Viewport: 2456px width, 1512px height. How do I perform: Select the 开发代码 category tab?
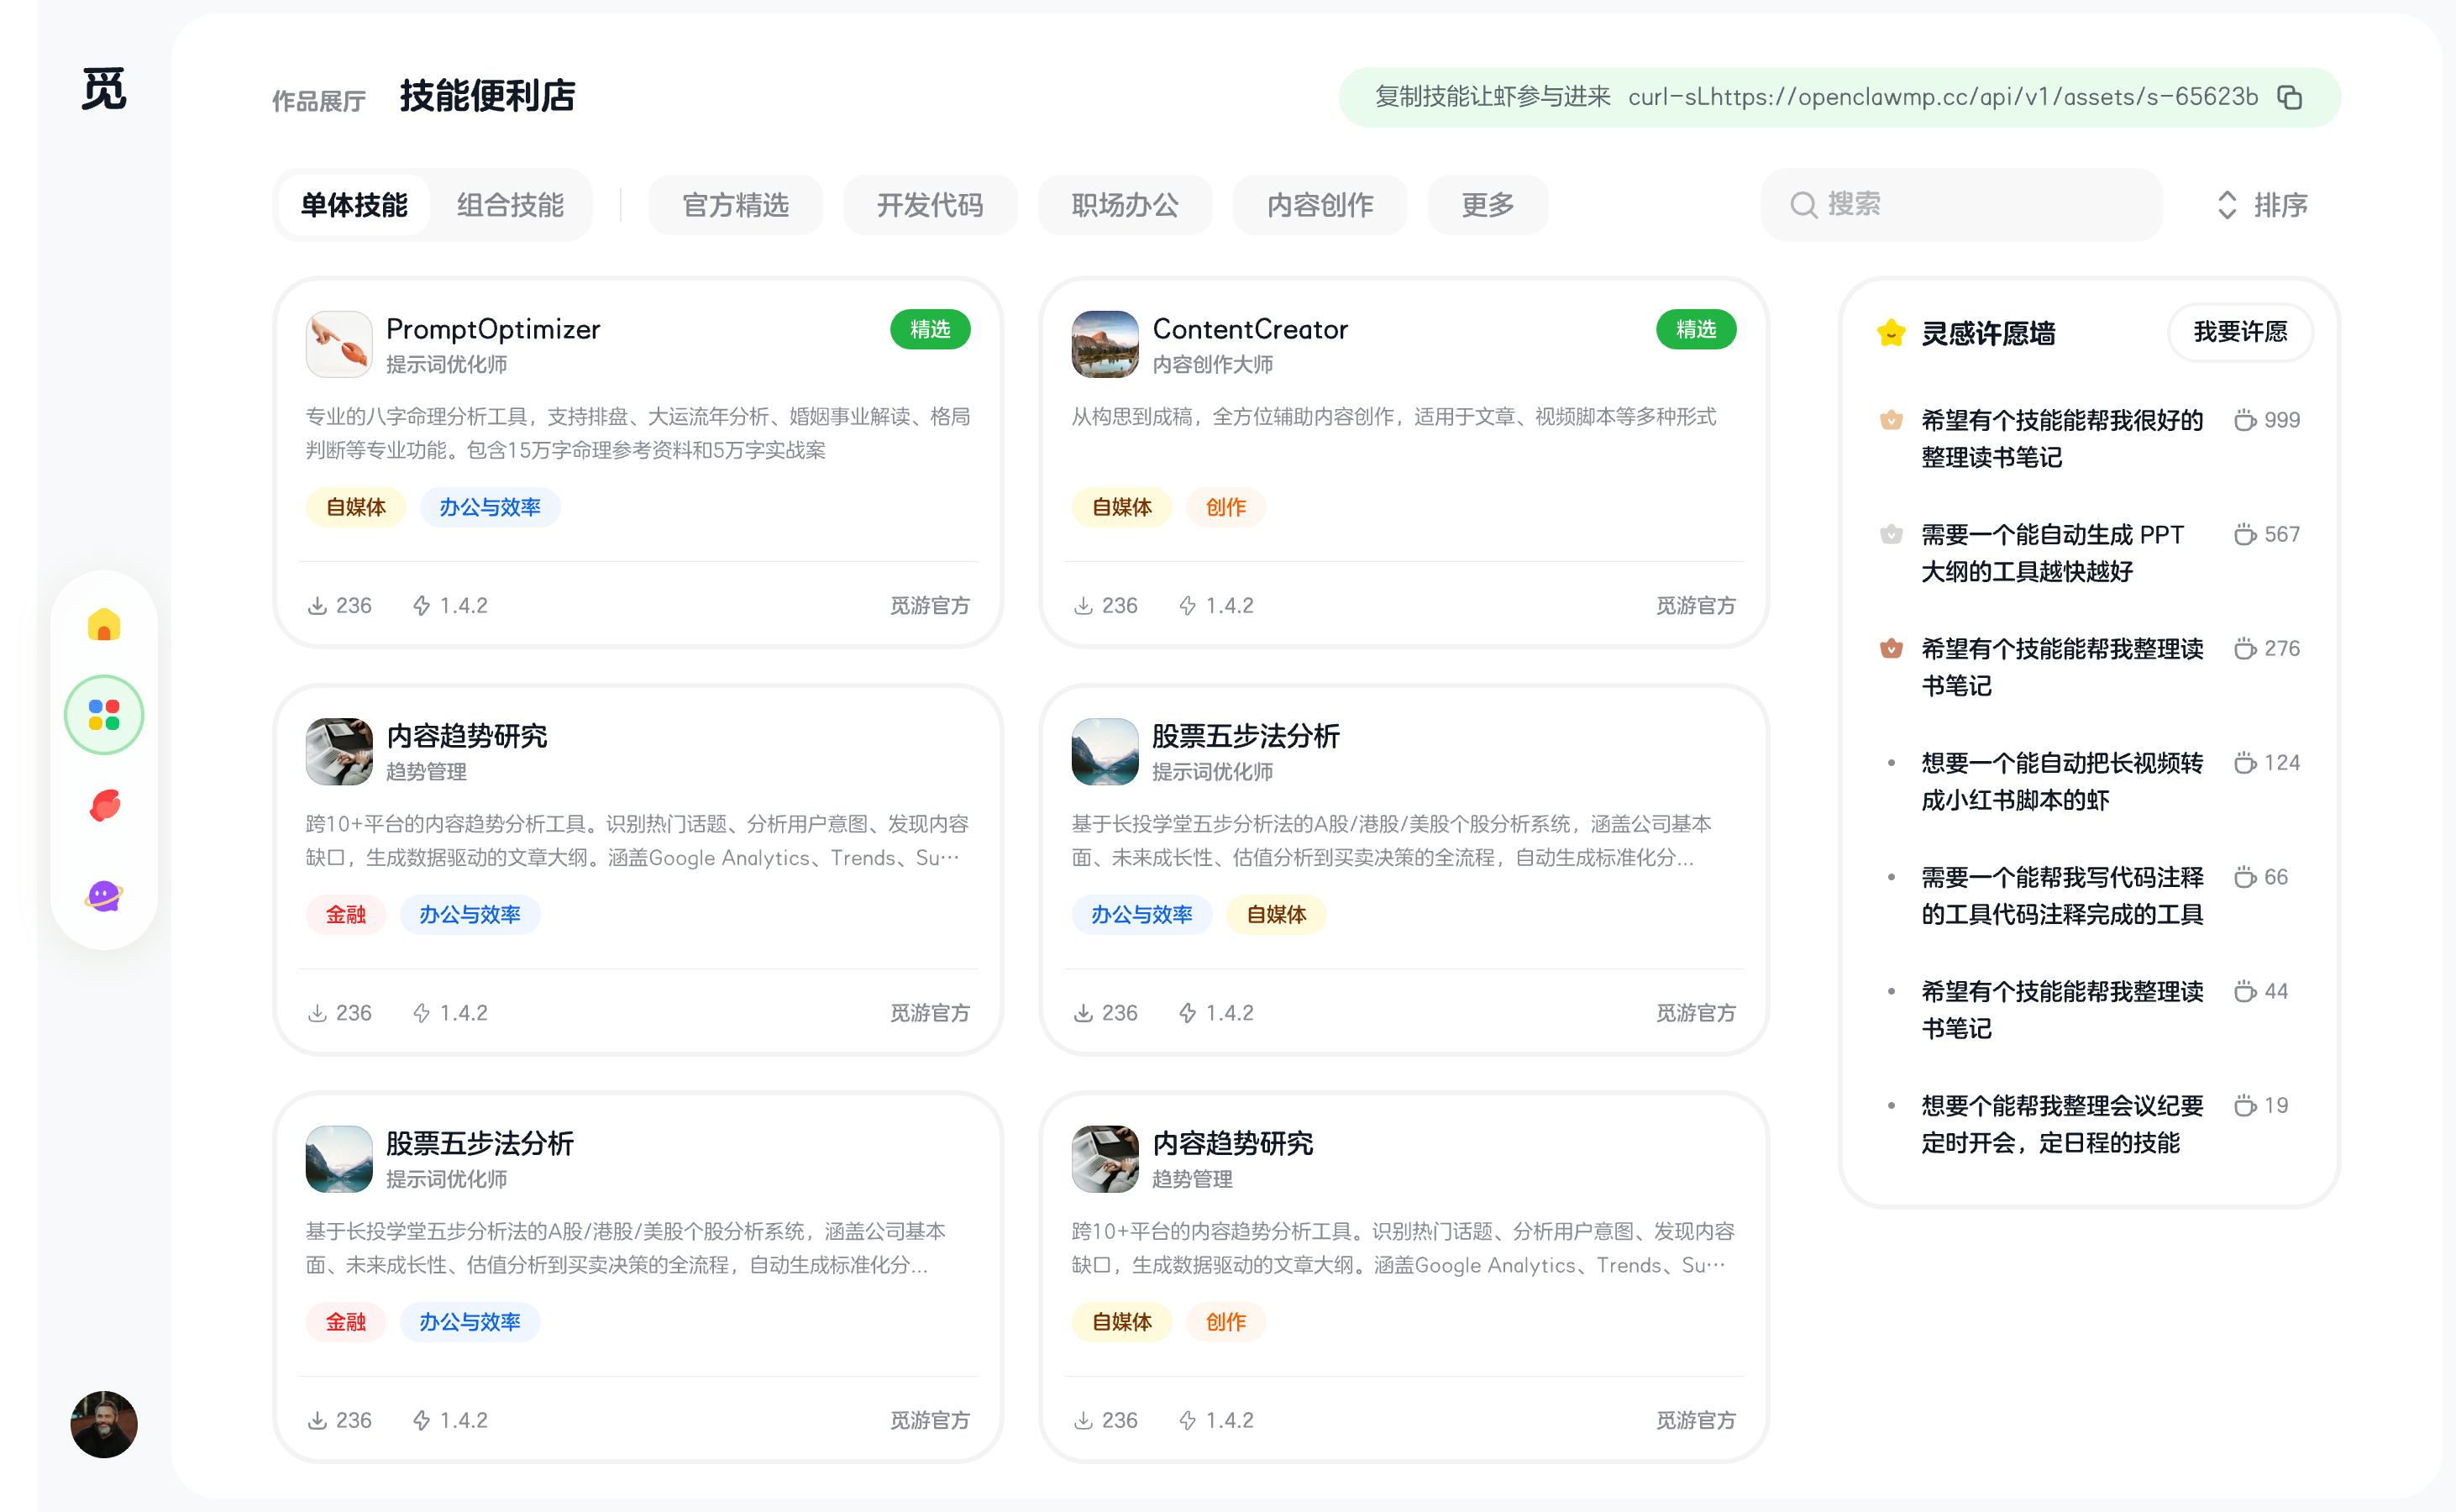tap(930, 205)
